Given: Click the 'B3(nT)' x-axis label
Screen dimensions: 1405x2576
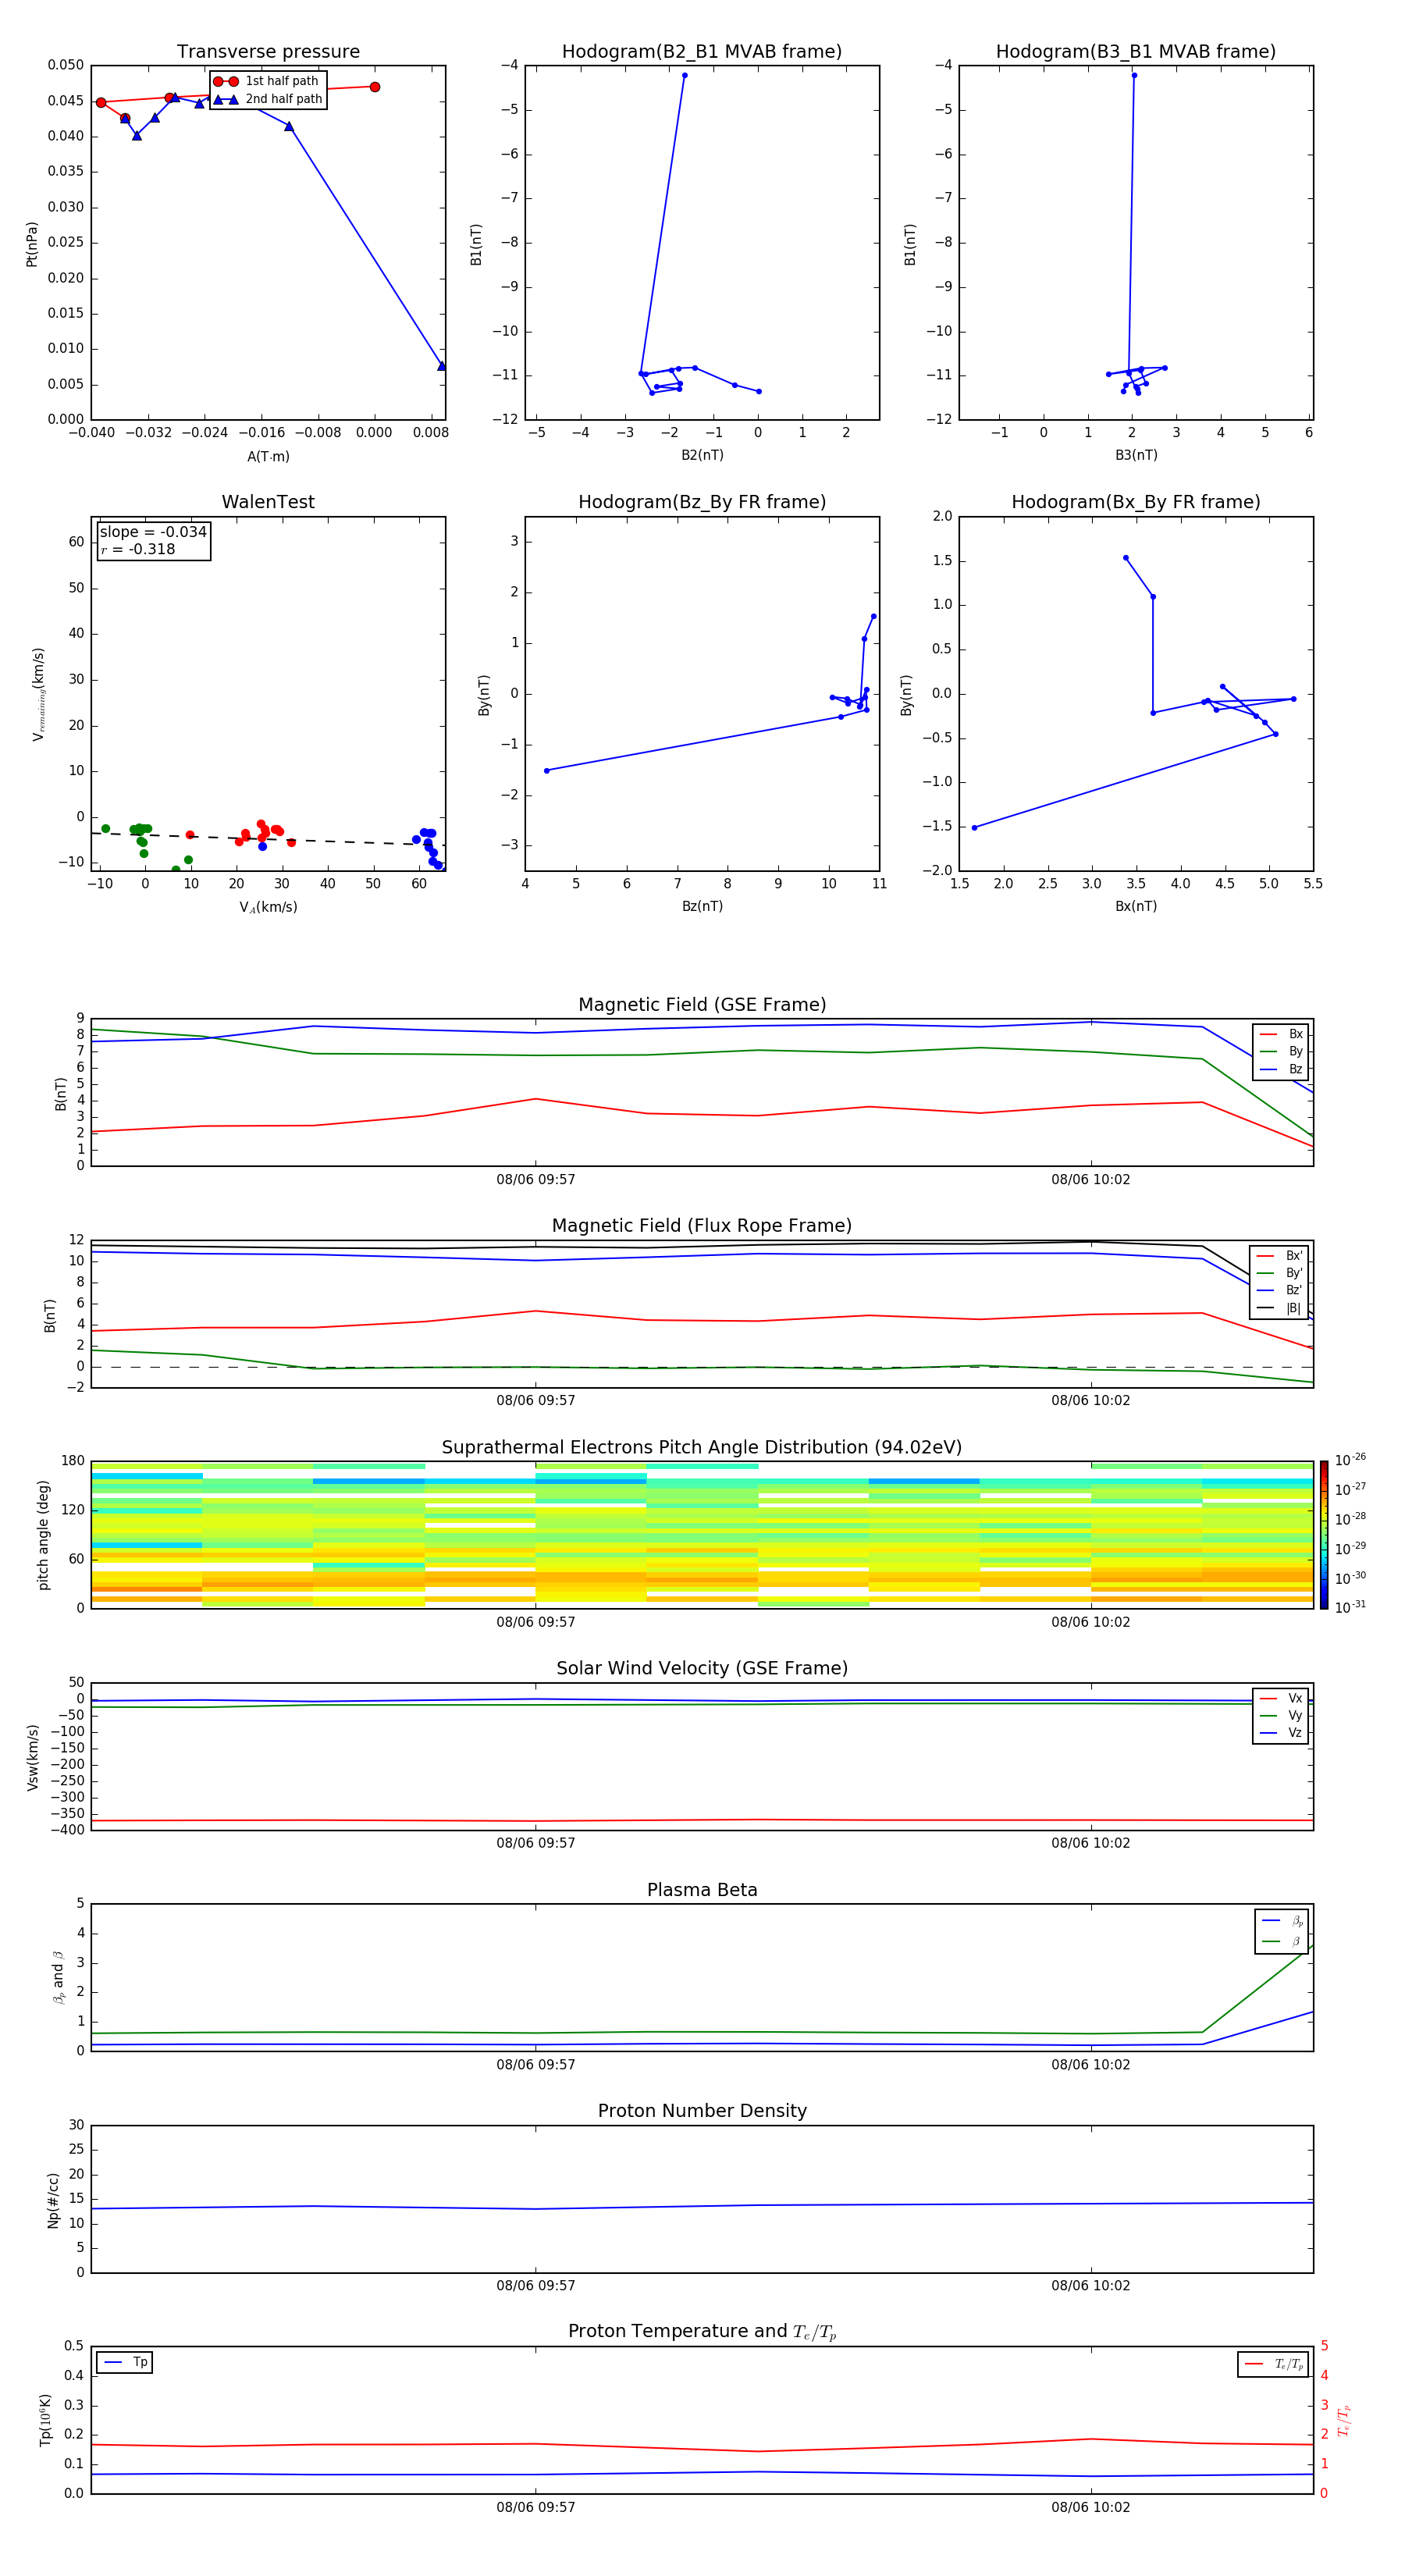Looking at the screenshot, I should point(1136,455).
